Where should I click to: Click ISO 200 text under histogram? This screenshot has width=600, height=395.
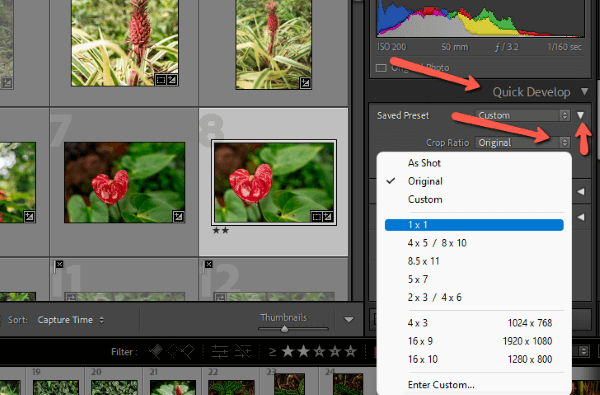pos(391,47)
